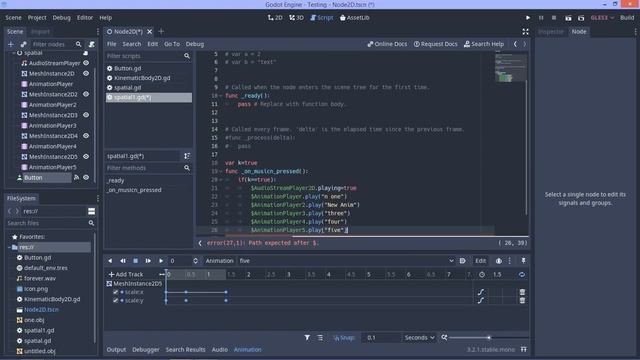This screenshot has height=360, width=640.
Task: Open the Project menu
Action: pyautogui.click(x=37, y=18)
